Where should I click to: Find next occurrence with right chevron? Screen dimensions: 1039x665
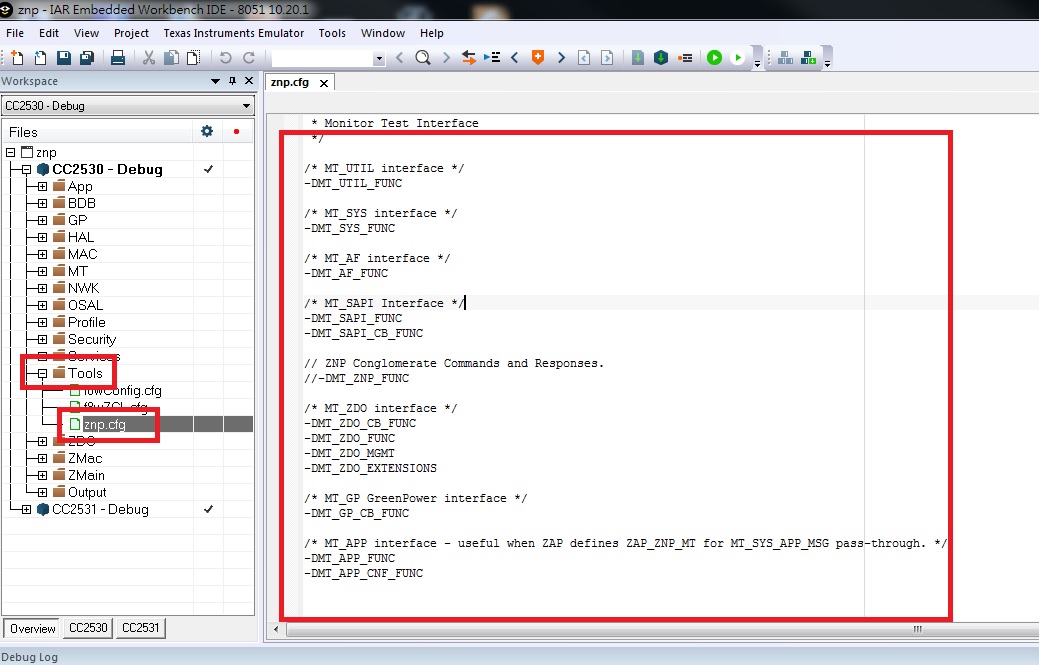446,58
